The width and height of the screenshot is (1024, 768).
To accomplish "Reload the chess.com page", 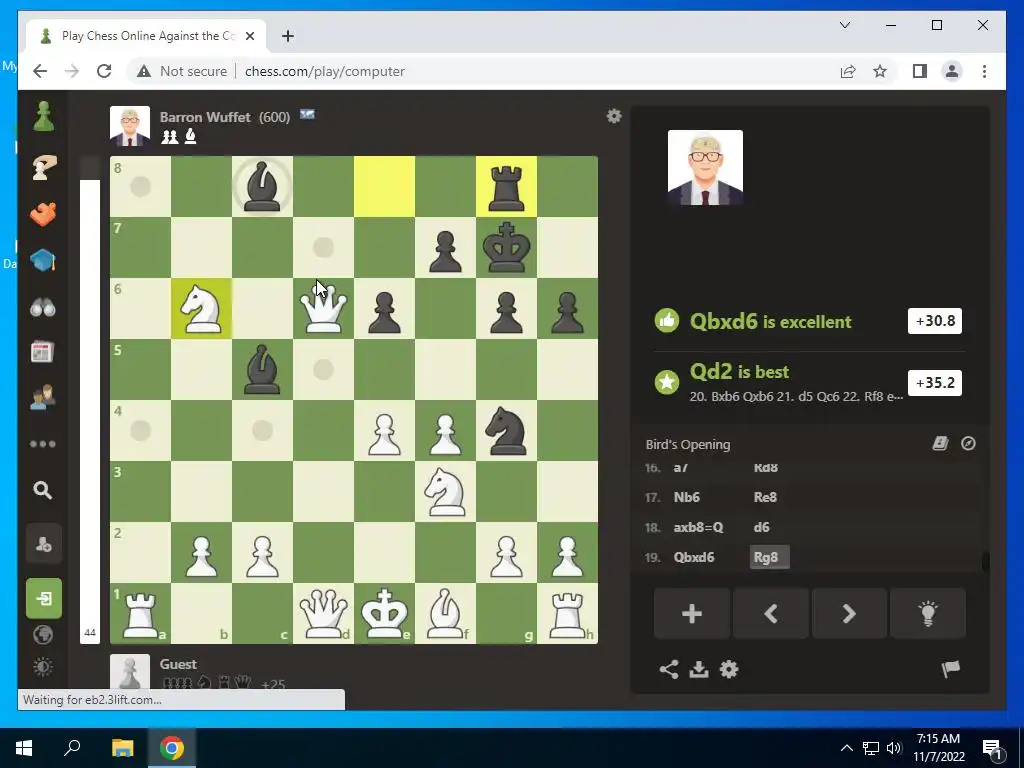I will click(x=104, y=71).
